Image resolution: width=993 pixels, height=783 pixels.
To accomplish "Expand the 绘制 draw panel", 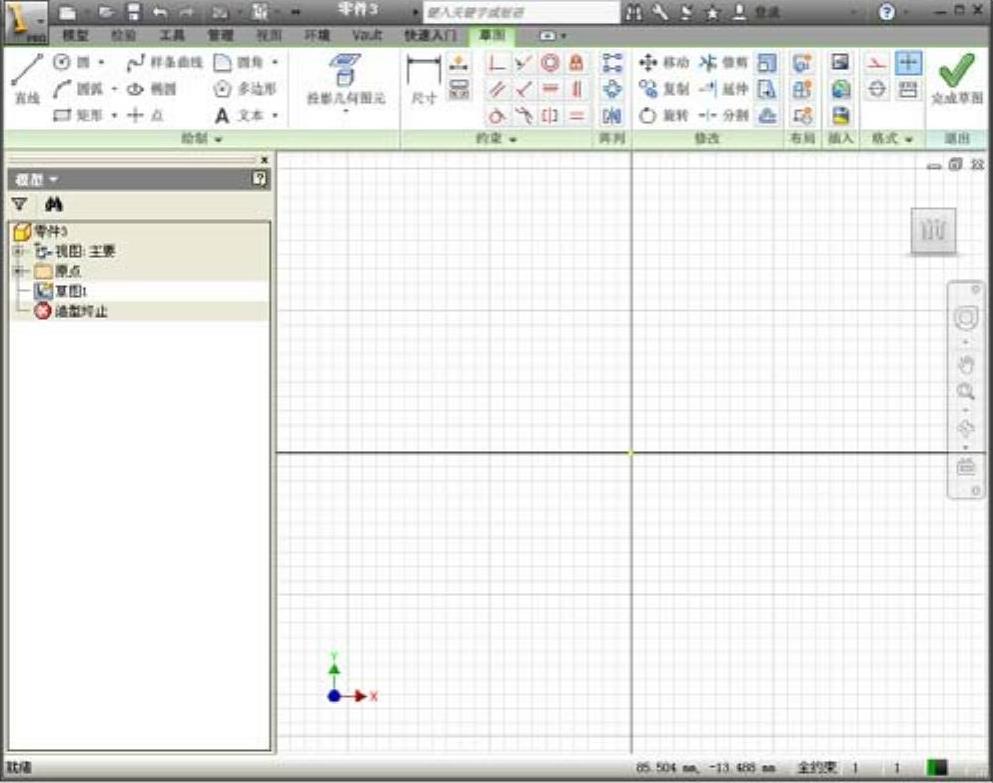I will point(201,138).
